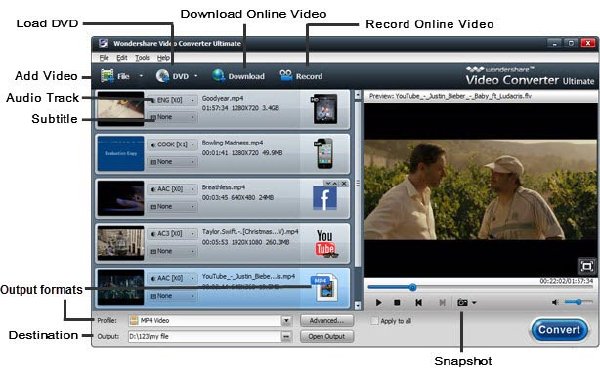The image size is (600, 372).
Task: Open the Help menu
Action: [x=163, y=58]
